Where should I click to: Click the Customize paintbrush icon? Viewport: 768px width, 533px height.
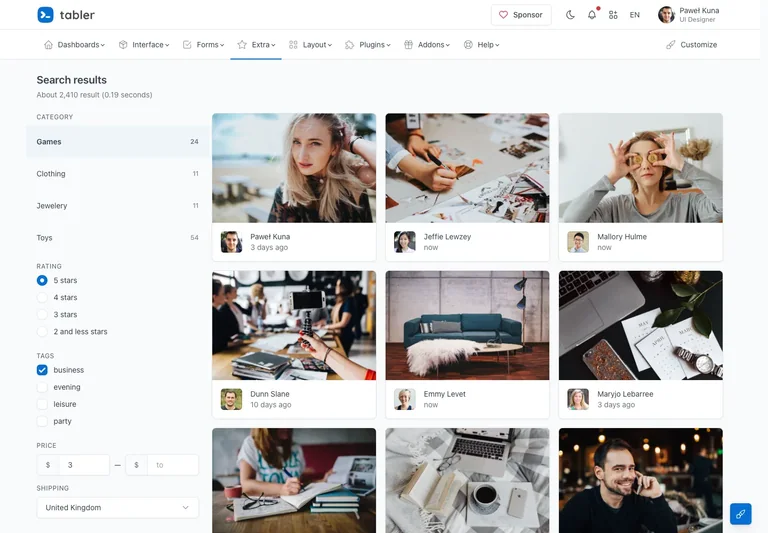tap(671, 45)
